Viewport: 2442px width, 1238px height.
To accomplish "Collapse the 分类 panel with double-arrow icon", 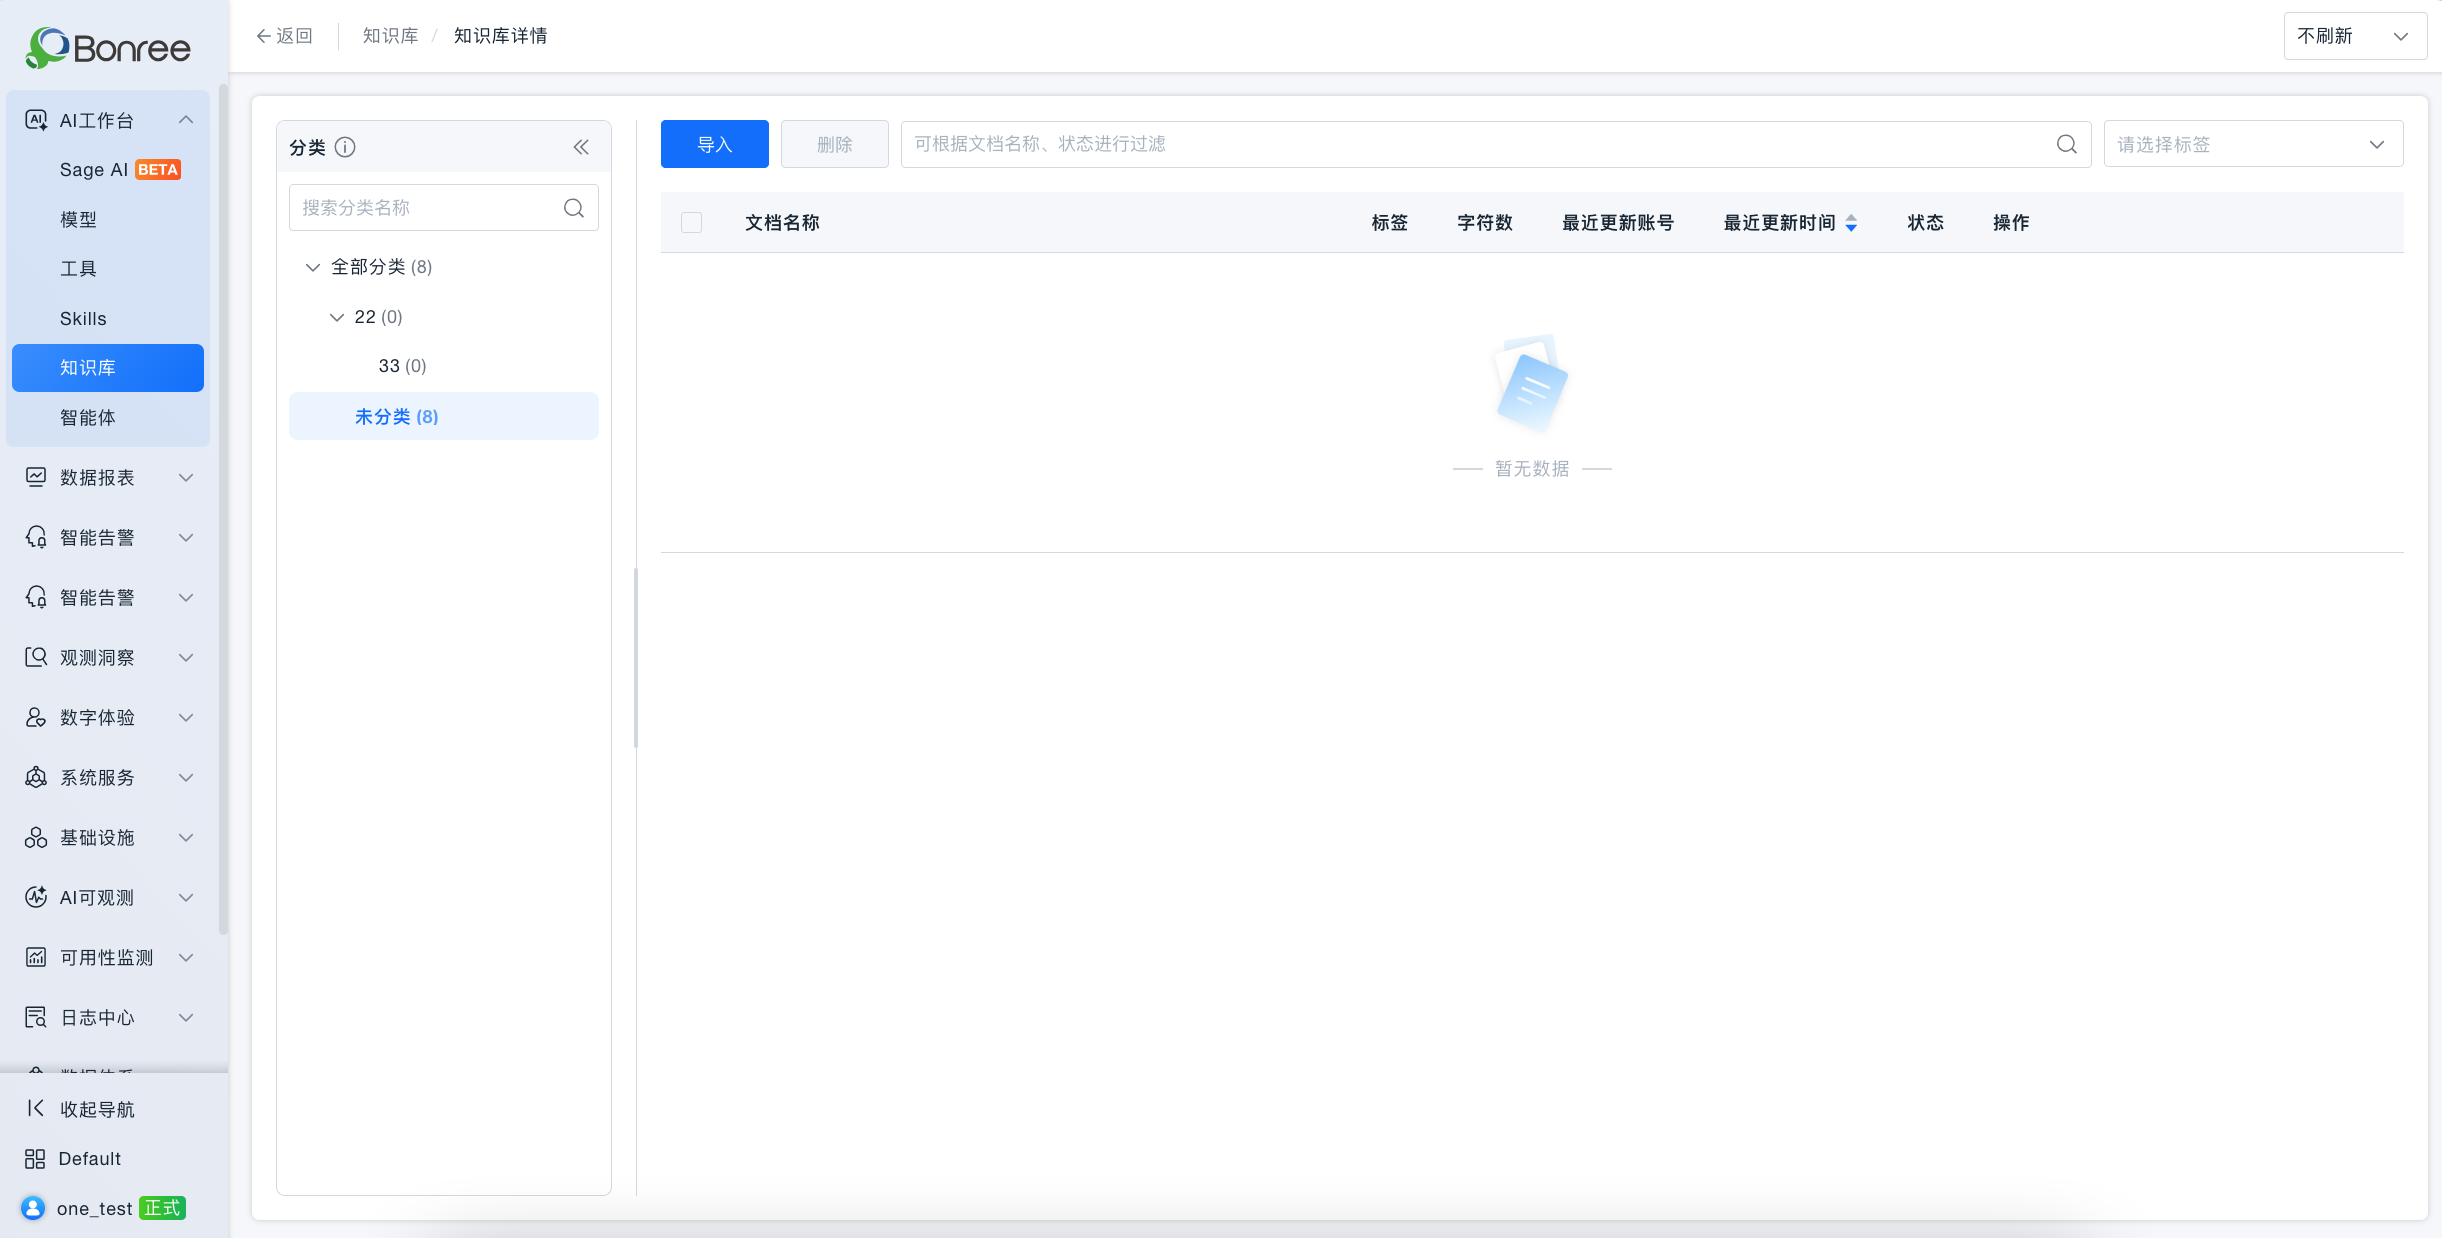I will click(x=581, y=147).
